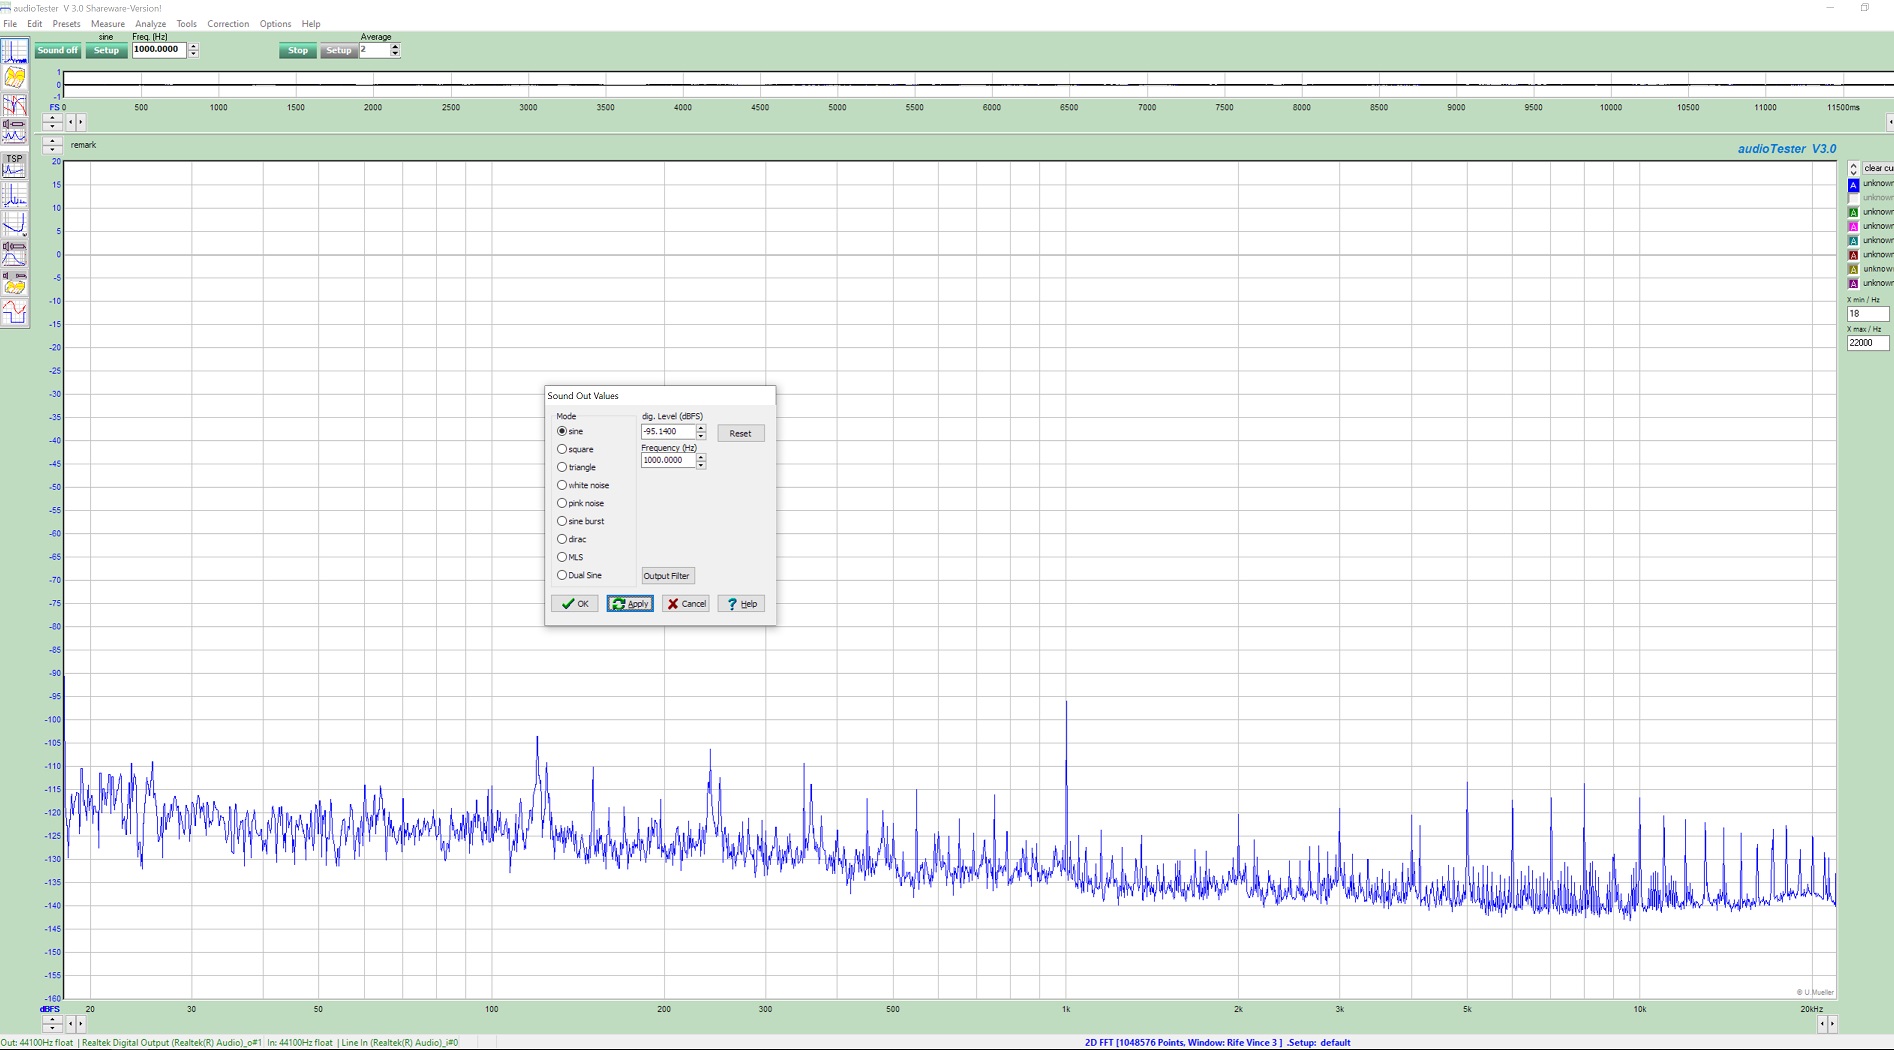Open the Measure menu
This screenshot has height=1050, width=1894.
coord(108,24)
